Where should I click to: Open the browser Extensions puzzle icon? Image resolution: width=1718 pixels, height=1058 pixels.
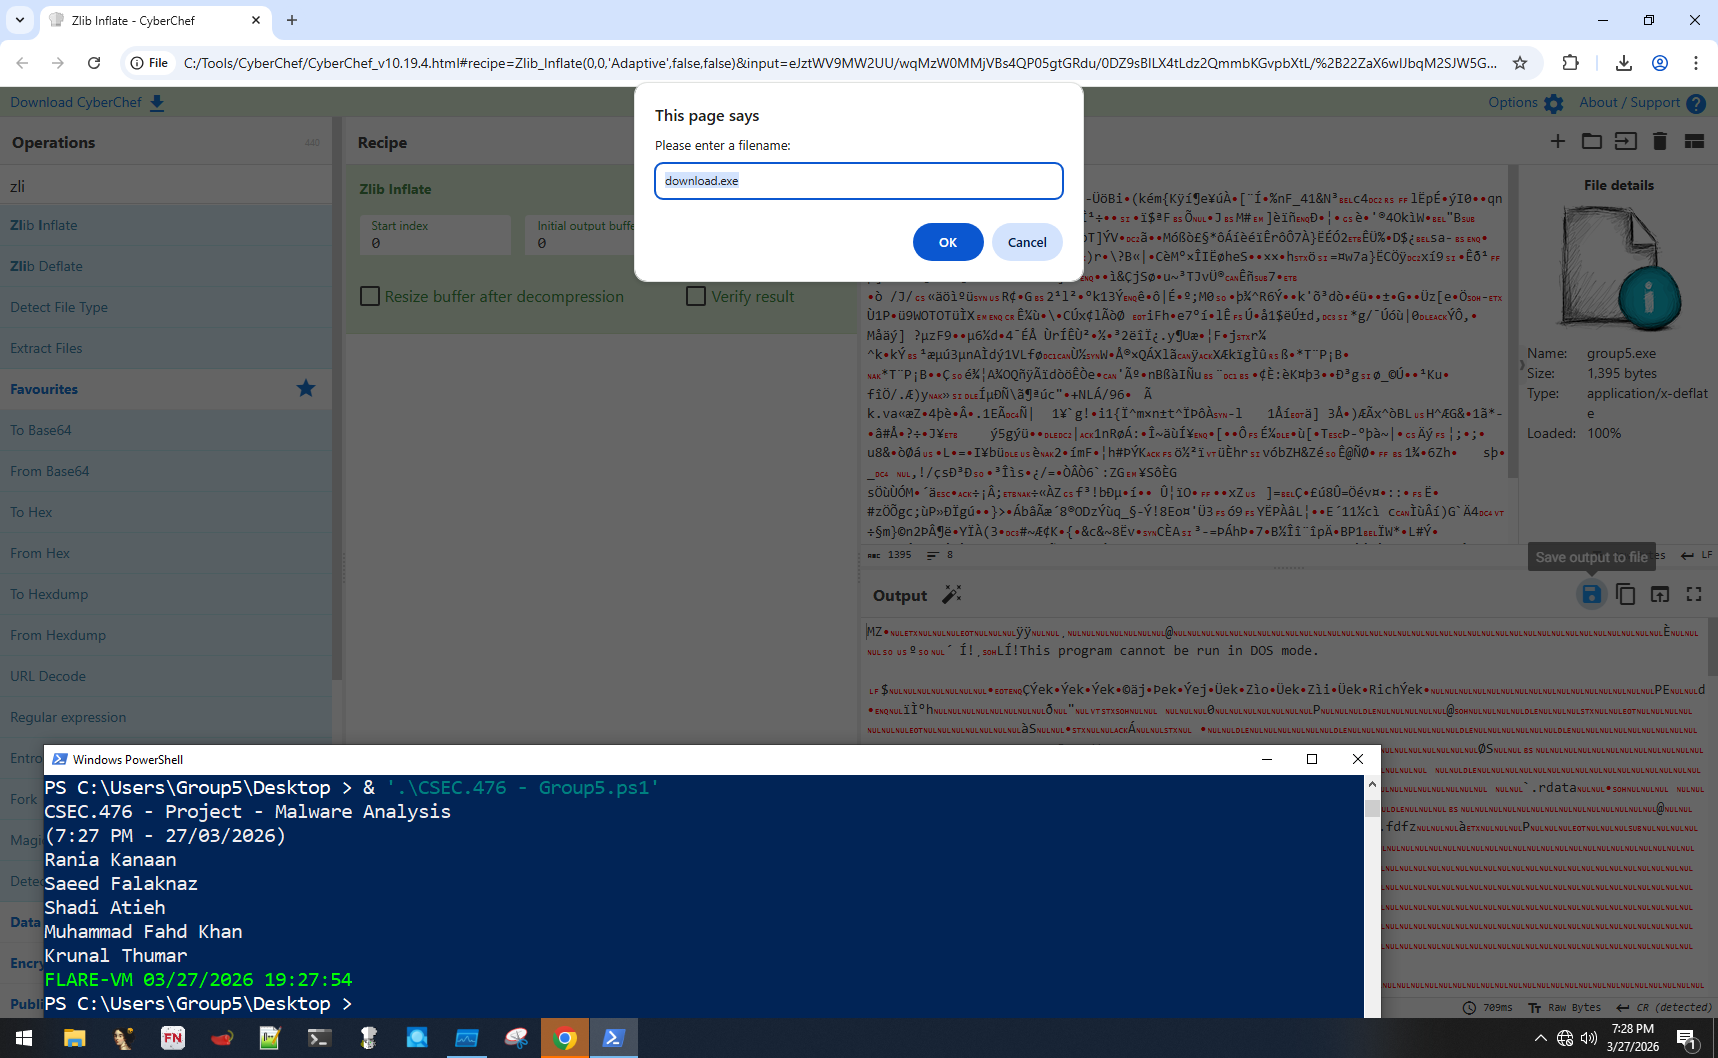pos(1570,63)
